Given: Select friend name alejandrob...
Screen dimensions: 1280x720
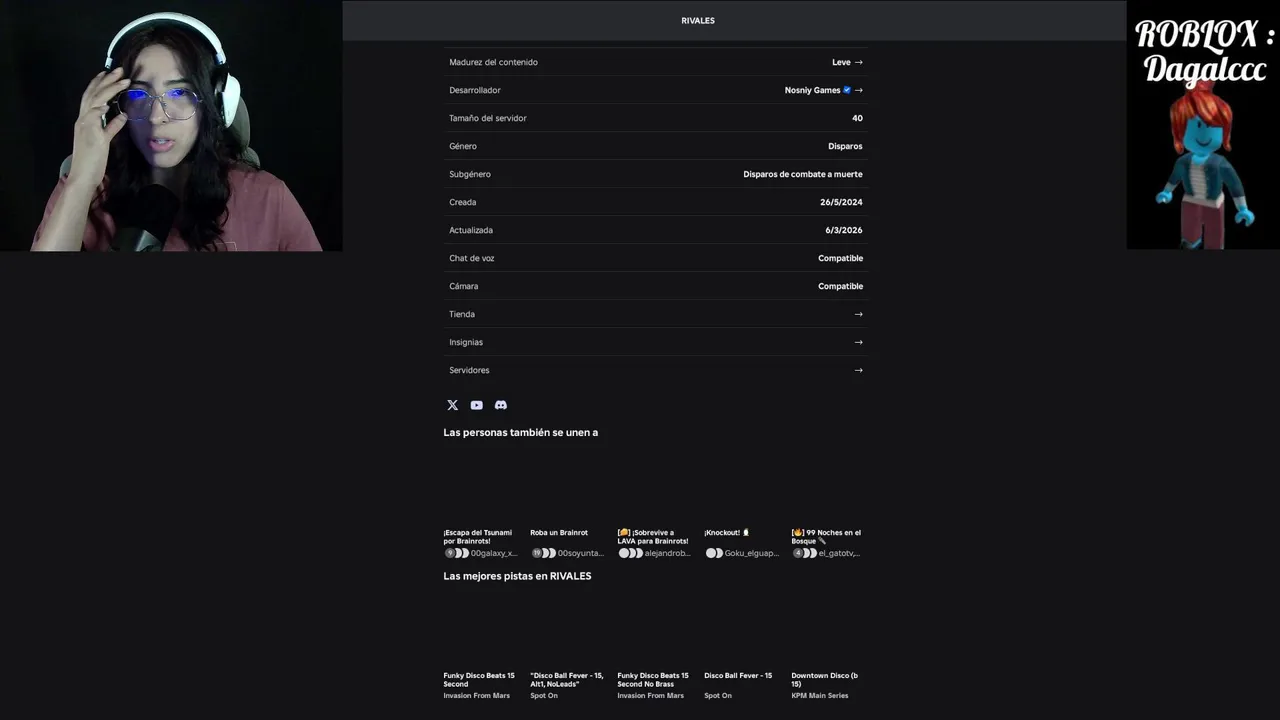Looking at the screenshot, I should pyautogui.click(x=668, y=553).
